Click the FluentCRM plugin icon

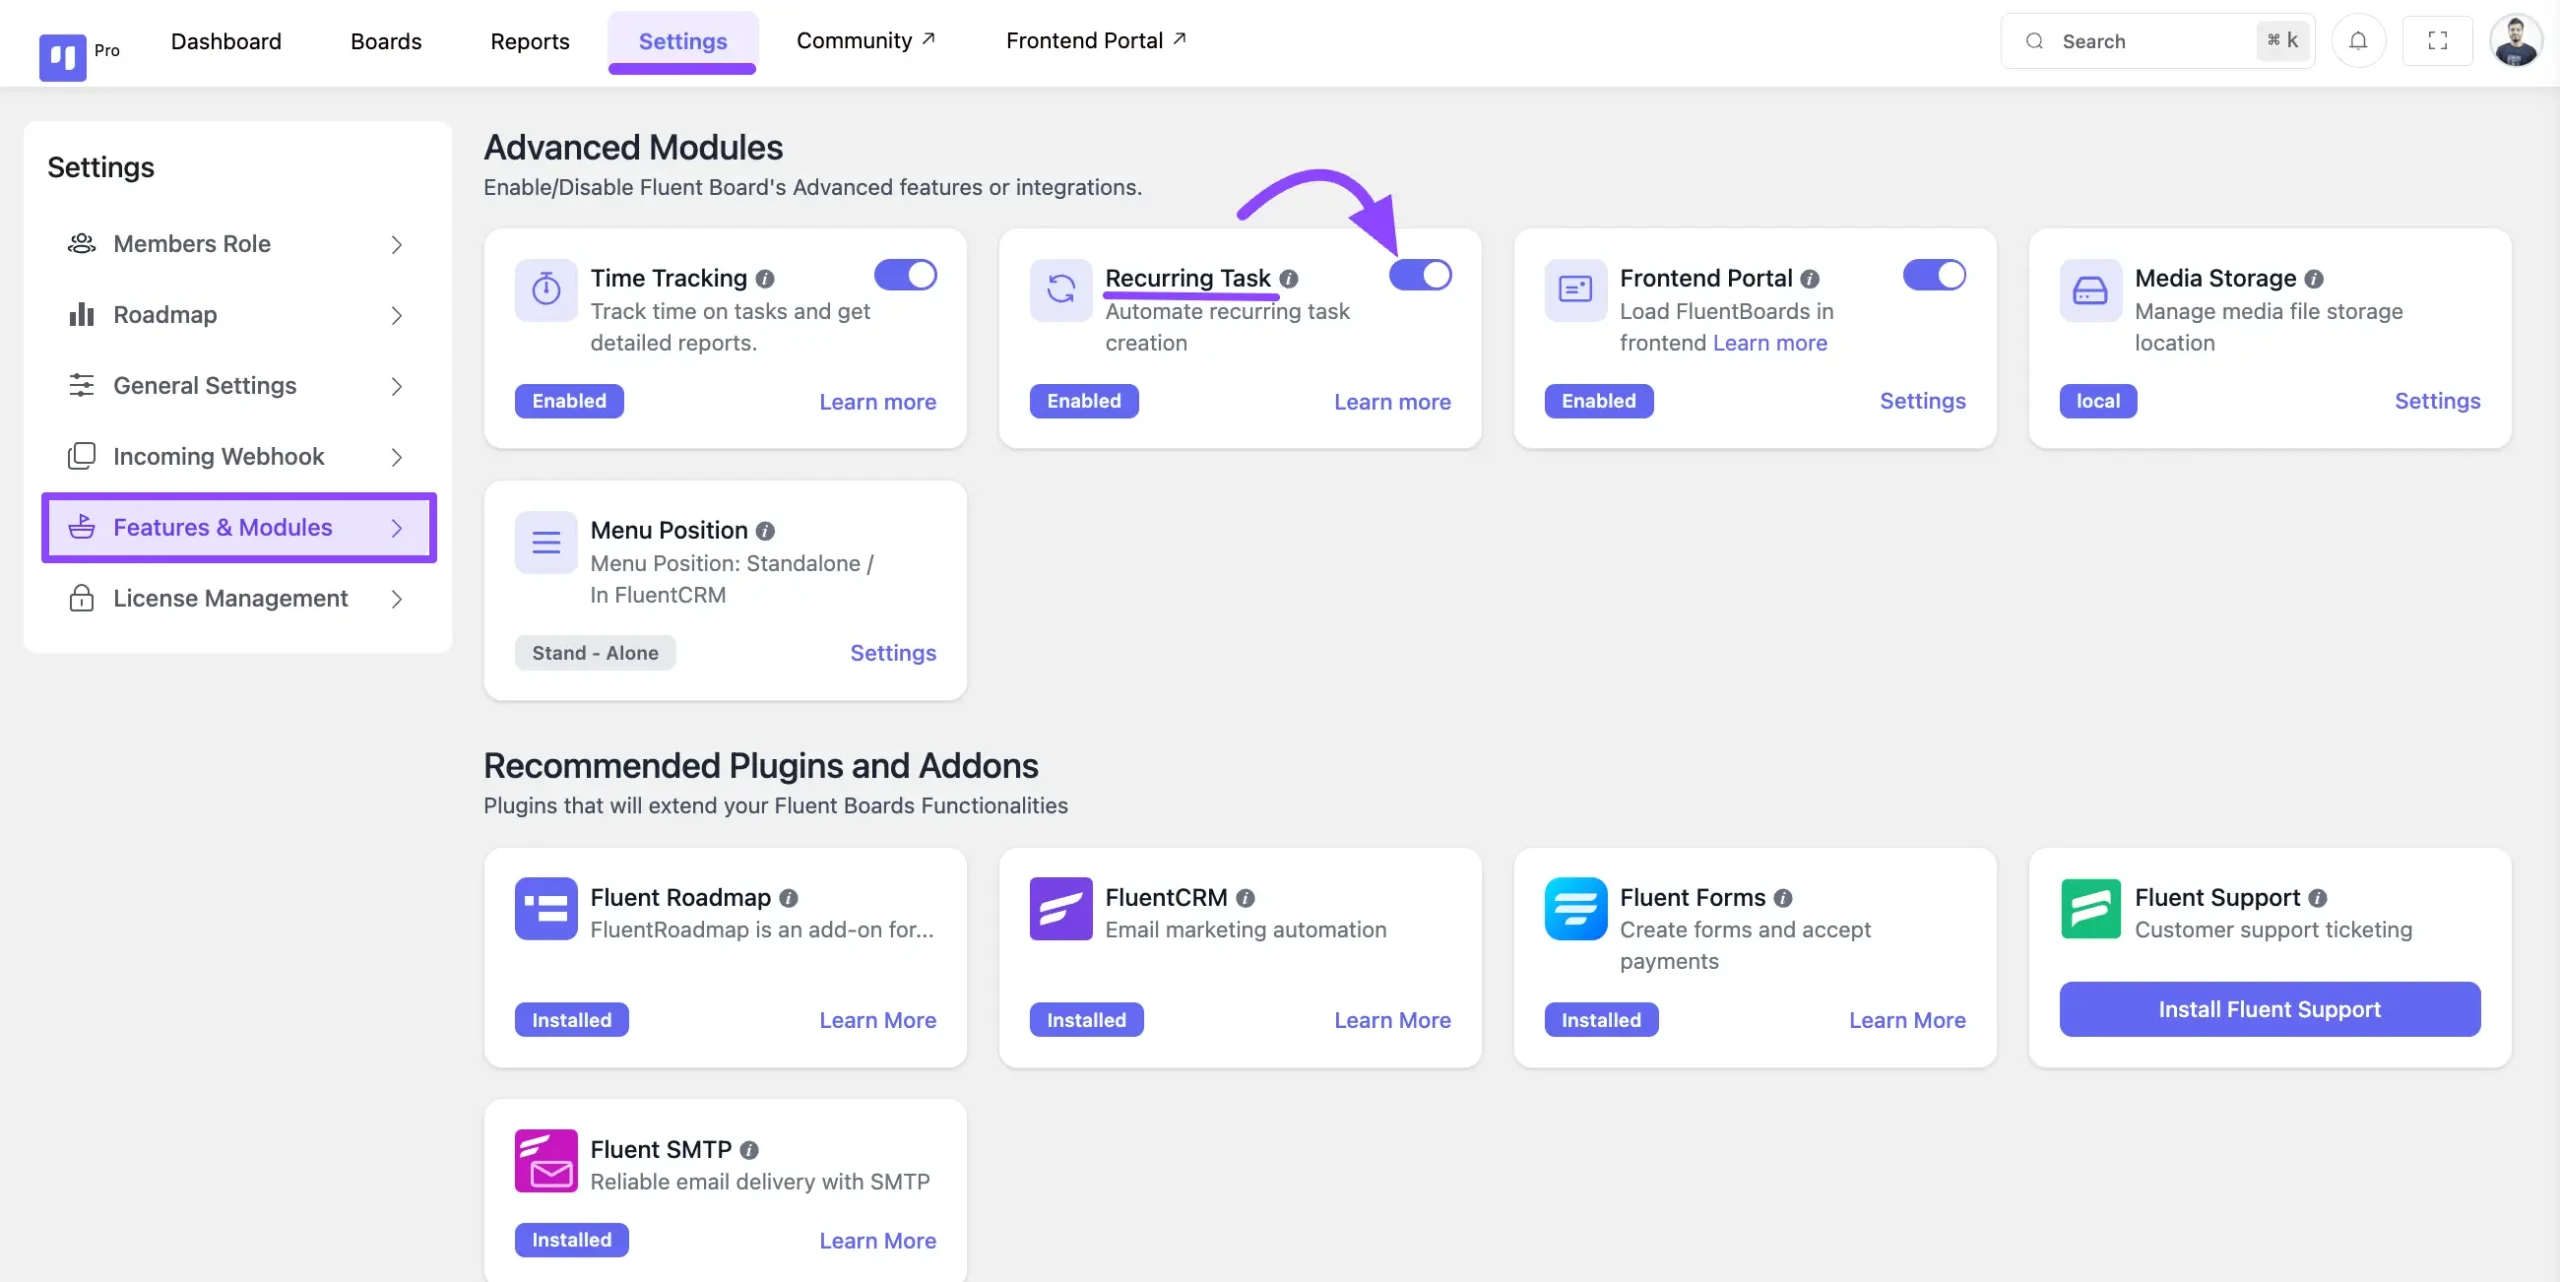click(1061, 908)
